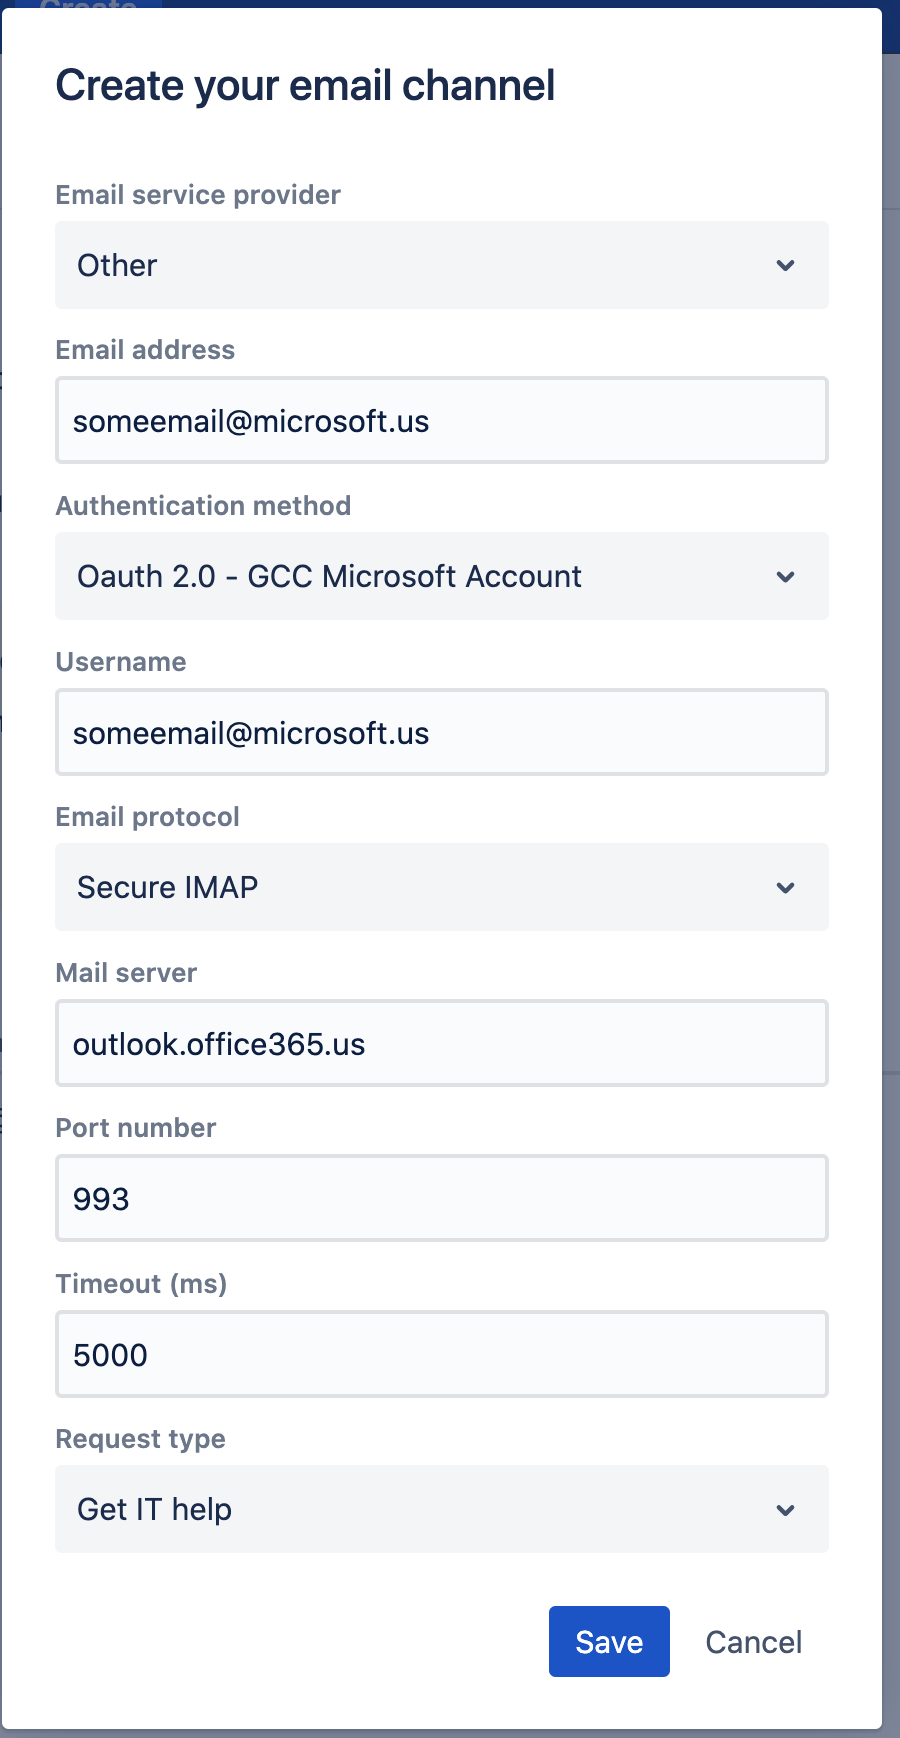
Task: Open the dropdown showing "Other"
Action: [420, 265]
